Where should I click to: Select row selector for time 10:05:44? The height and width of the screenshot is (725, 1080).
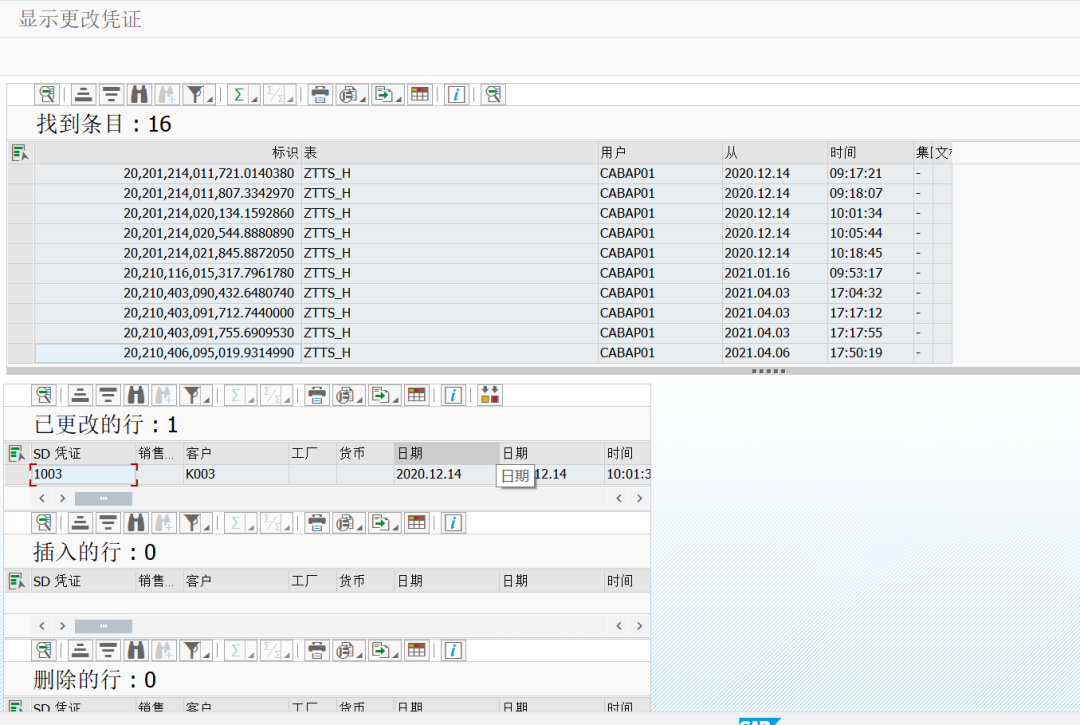(x=21, y=233)
